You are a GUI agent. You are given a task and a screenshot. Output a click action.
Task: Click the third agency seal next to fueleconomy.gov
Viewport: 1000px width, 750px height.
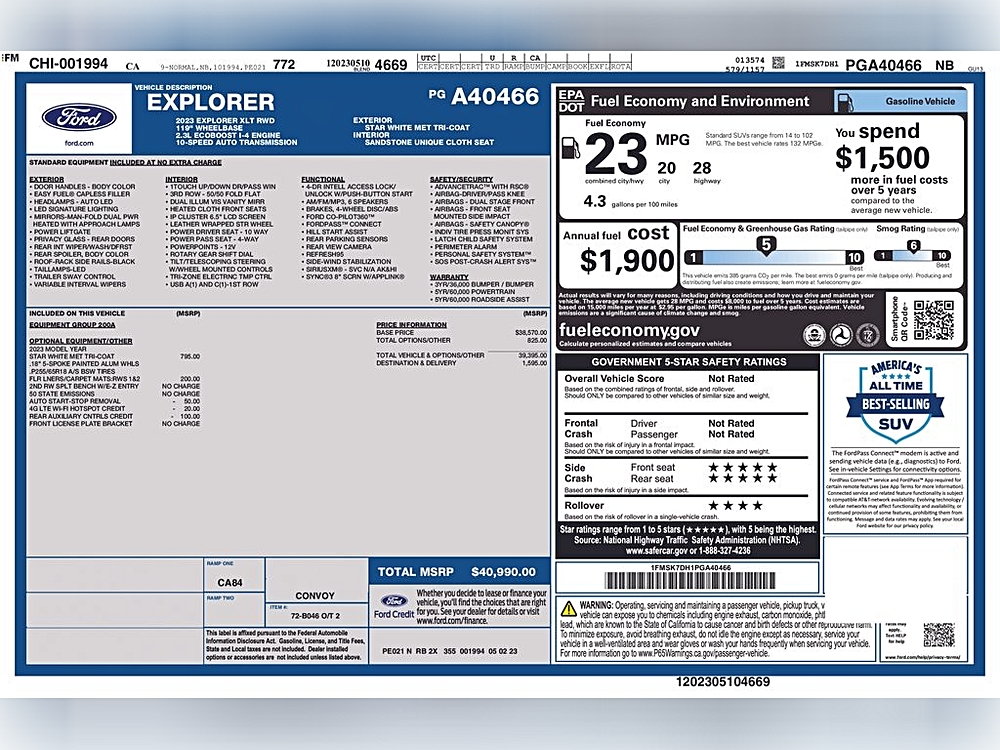click(867, 335)
